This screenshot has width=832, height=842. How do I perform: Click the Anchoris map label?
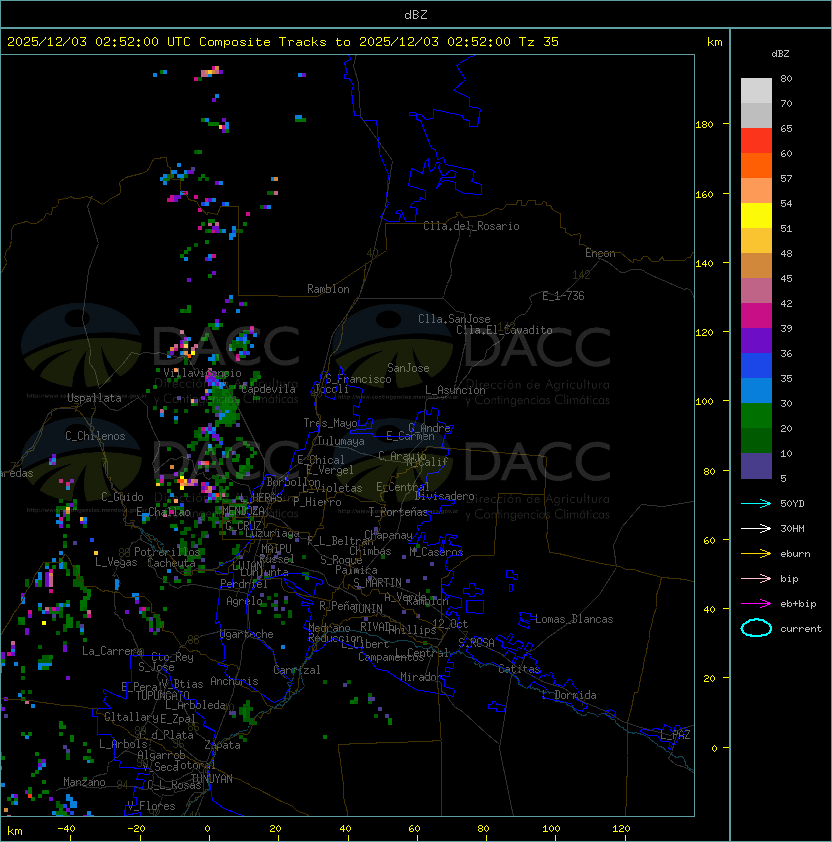(234, 681)
